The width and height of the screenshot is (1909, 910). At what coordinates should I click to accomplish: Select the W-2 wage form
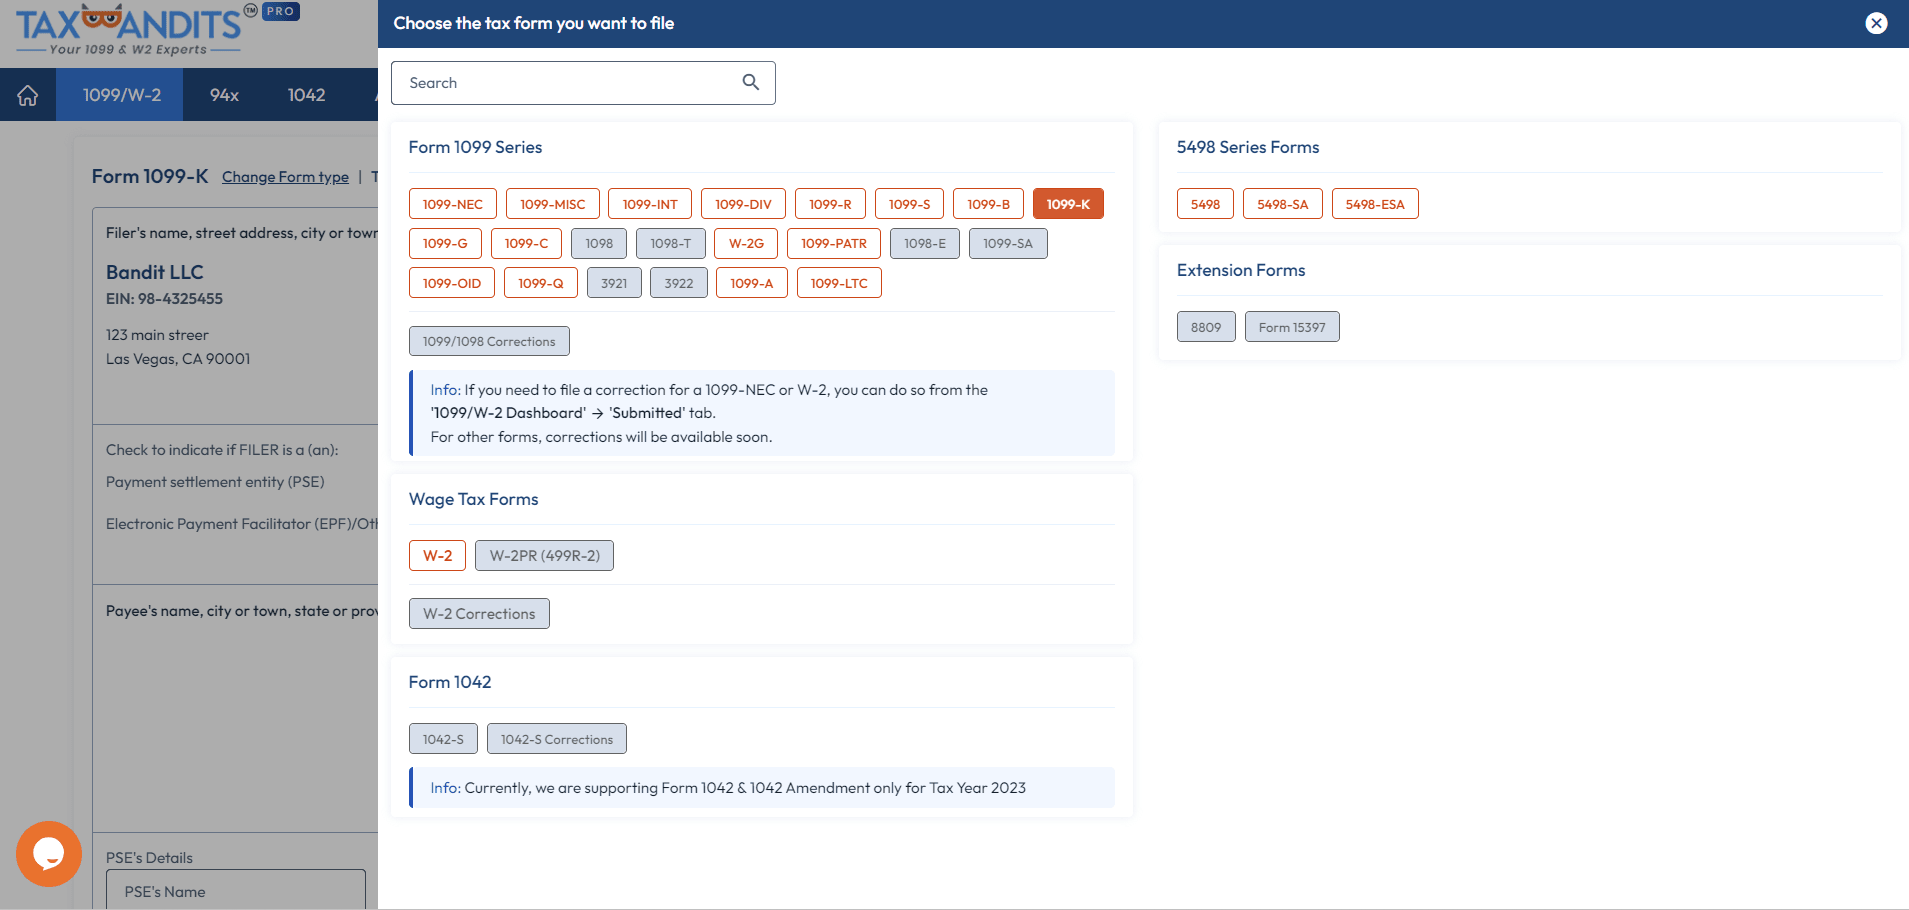click(437, 555)
